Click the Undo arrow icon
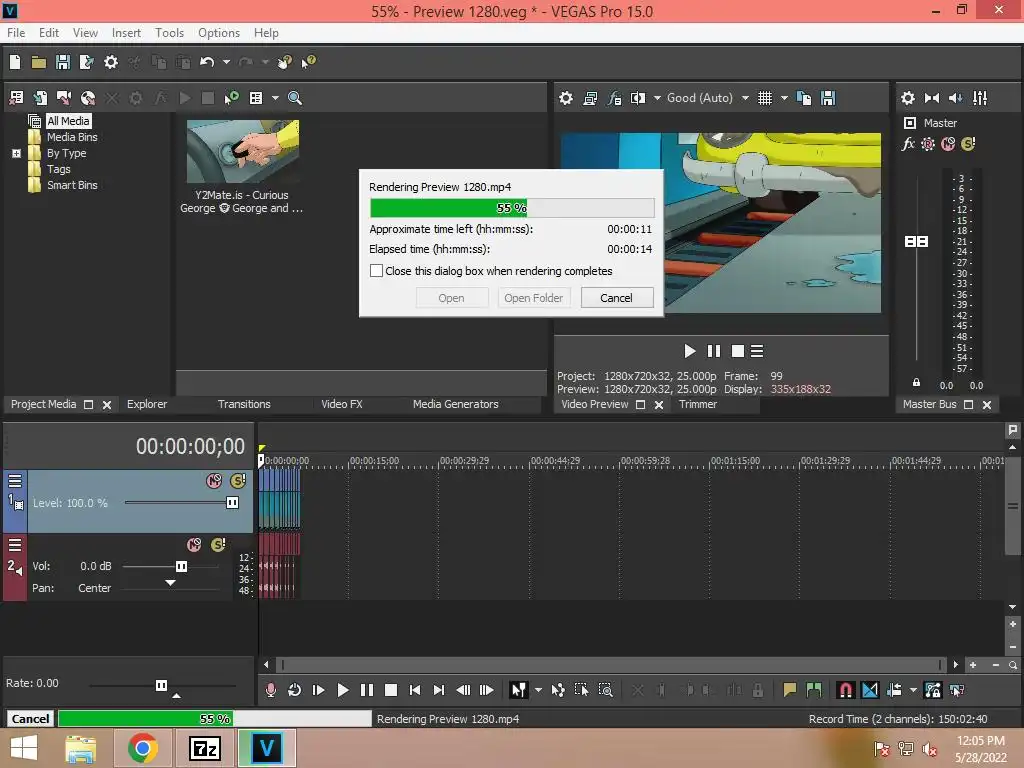The image size is (1024, 768). coord(207,62)
